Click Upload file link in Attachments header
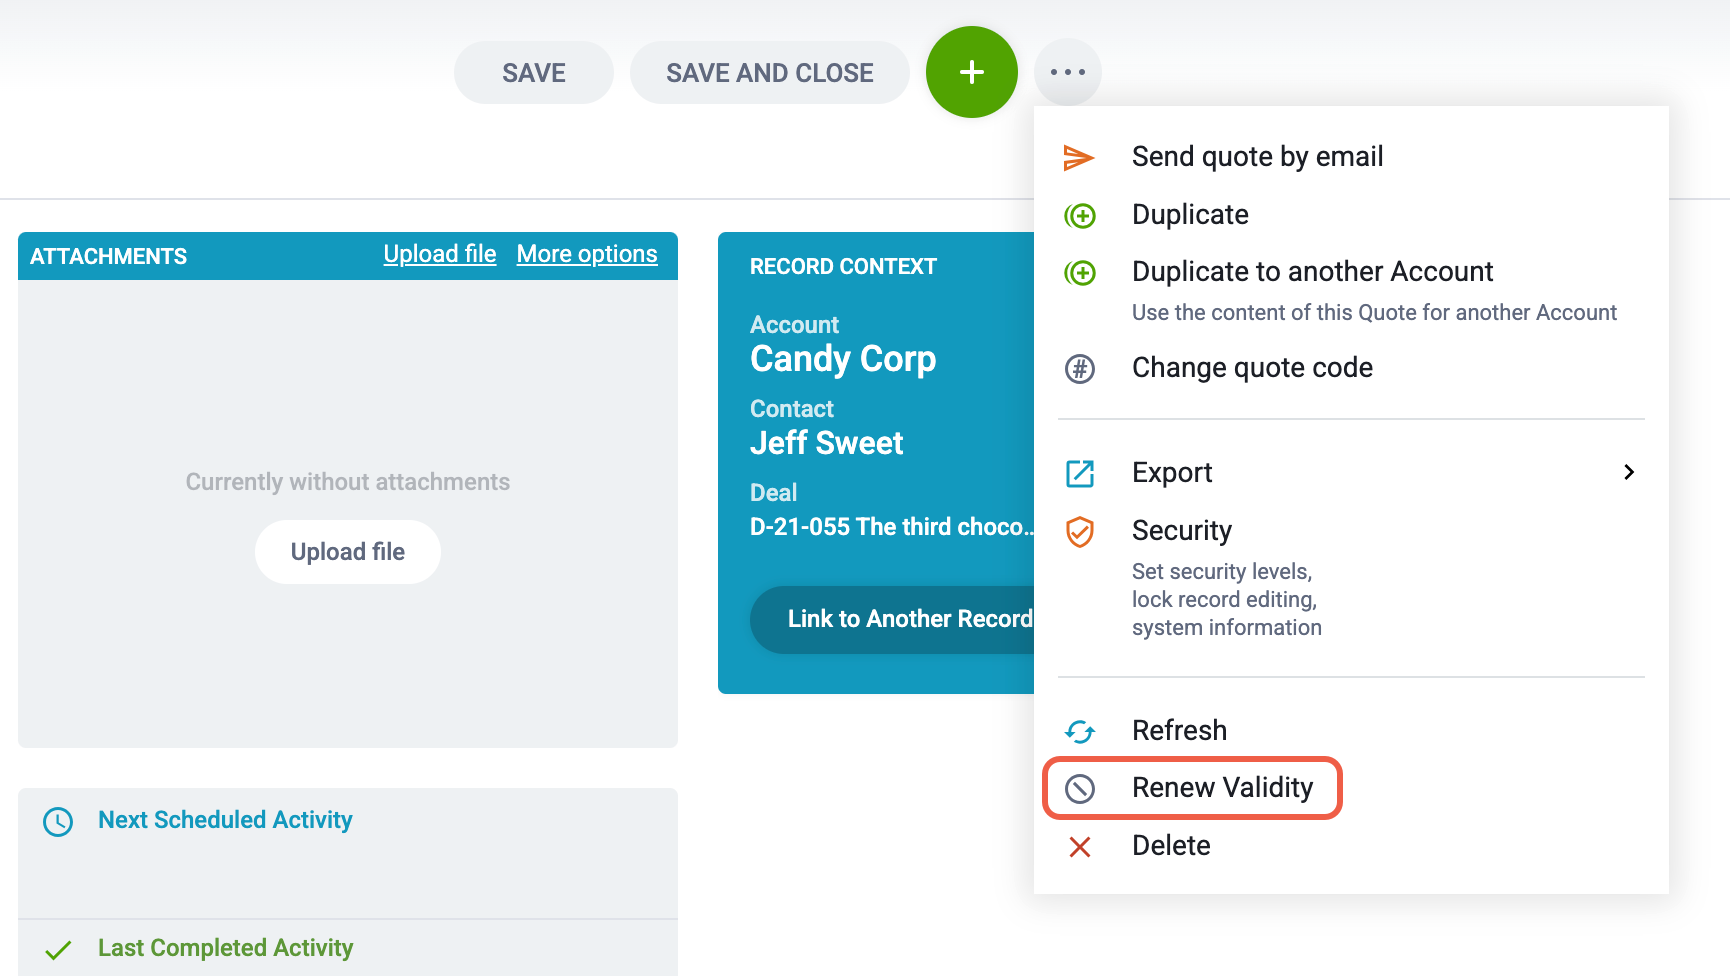The width and height of the screenshot is (1730, 976). tap(440, 254)
